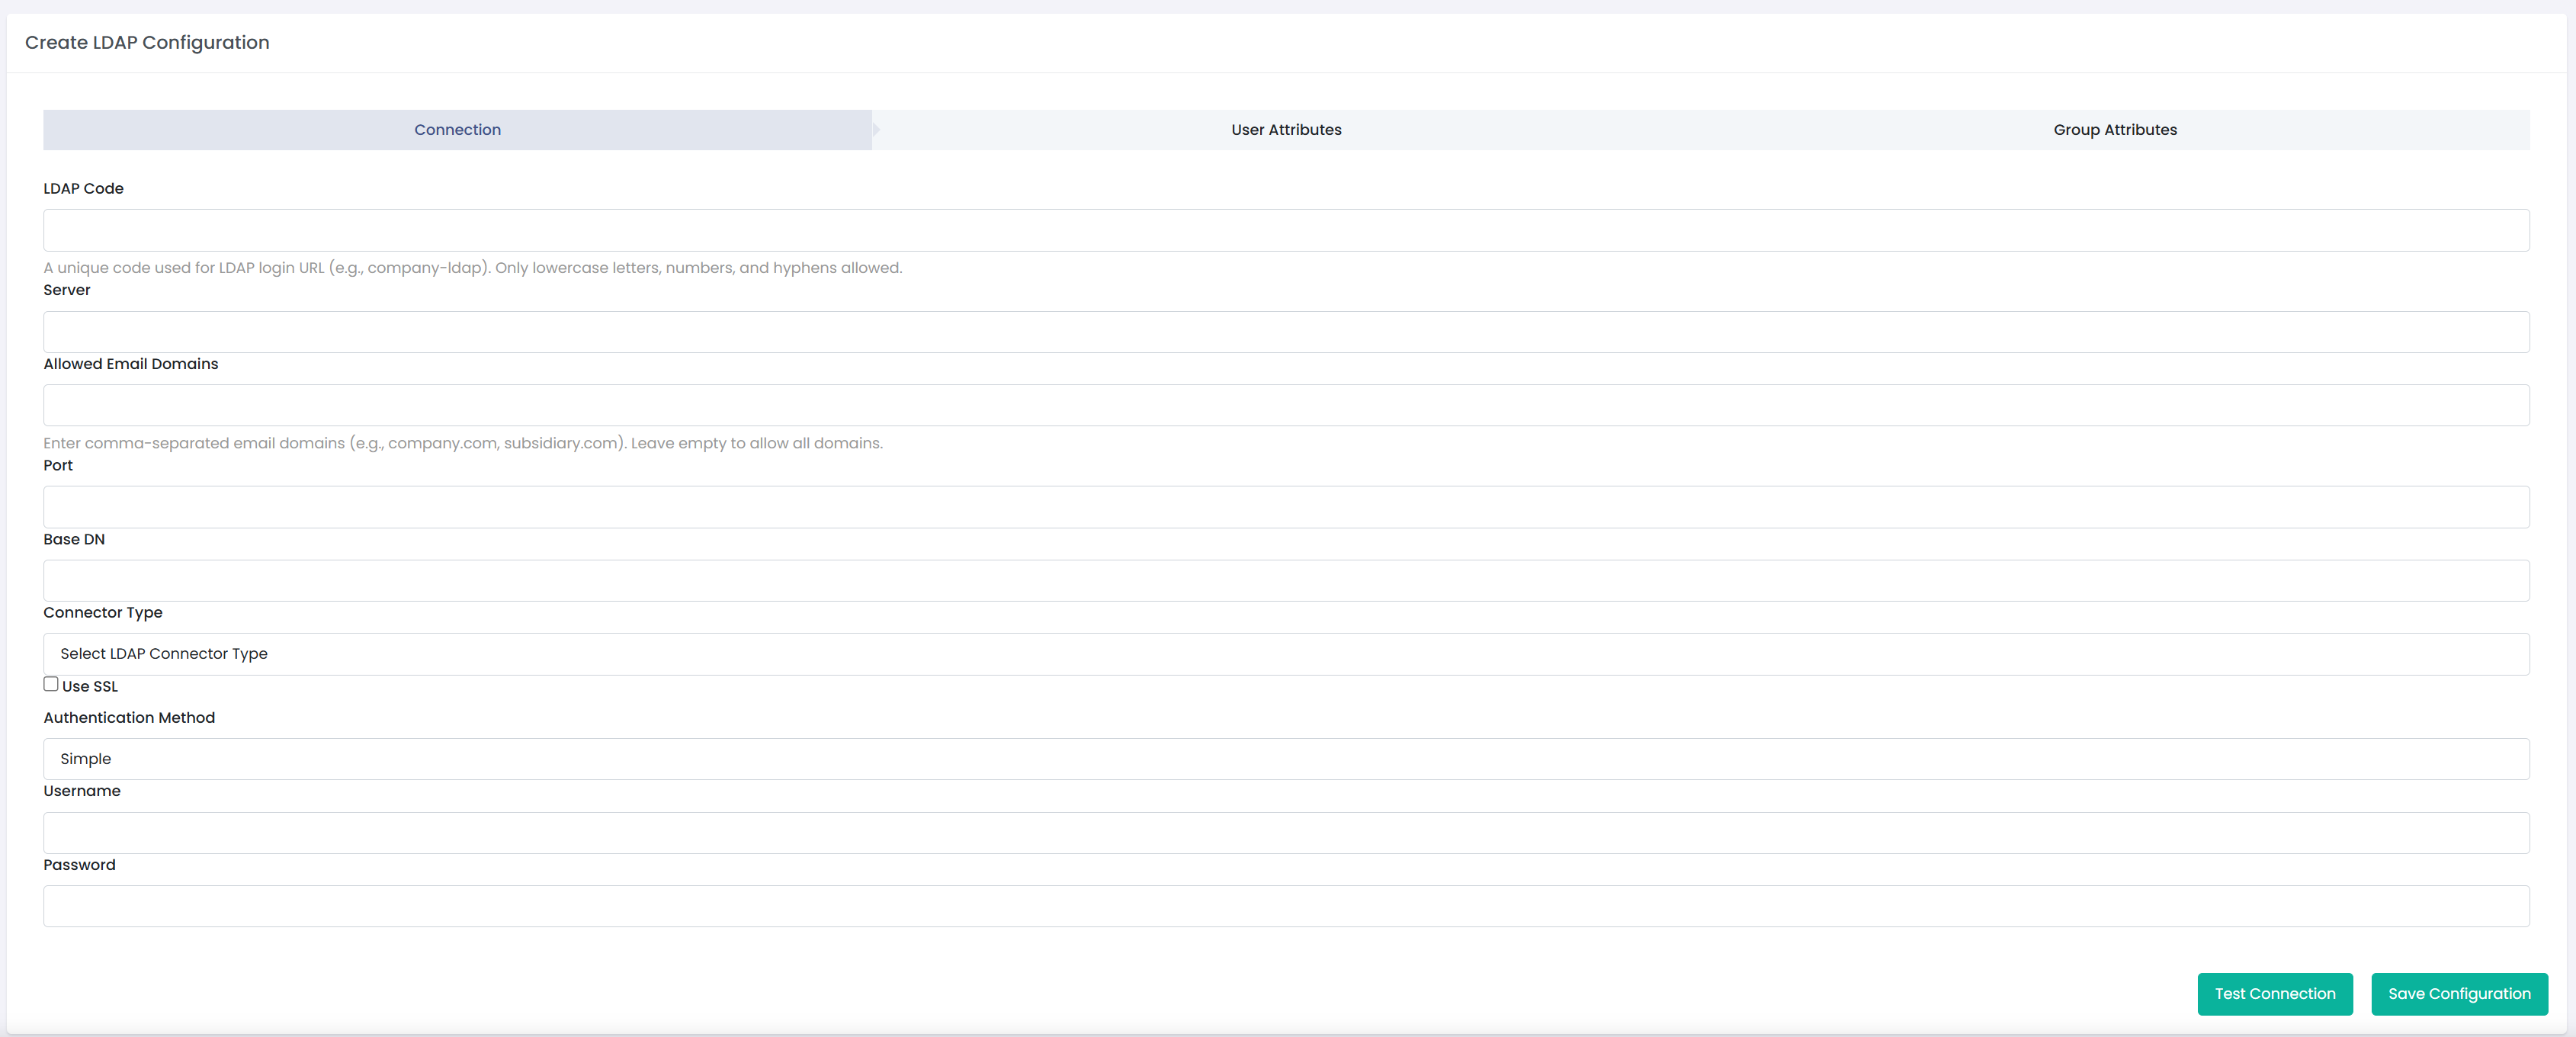The height and width of the screenshot is (1037, 2576).
Task: Click the Create LDAP Configuration heading
Action: tap(147, 42)
